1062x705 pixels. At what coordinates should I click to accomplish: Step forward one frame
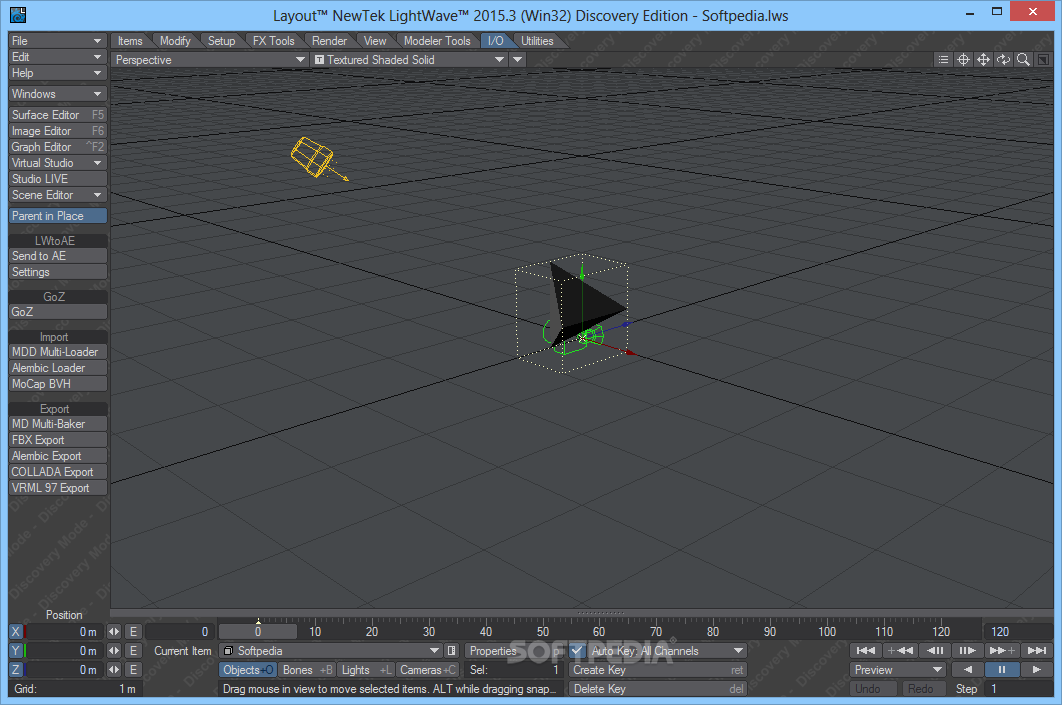tap(968, 650)
